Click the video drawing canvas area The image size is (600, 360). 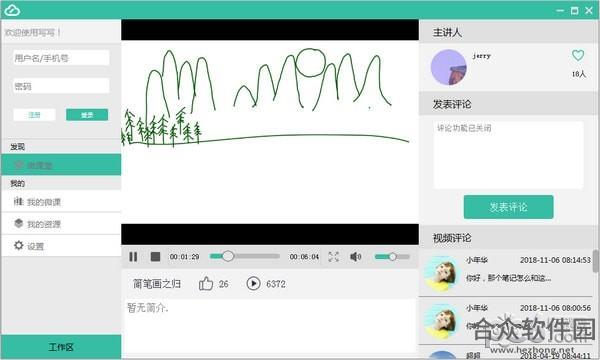pyautogui.click(x=270, y=132)
